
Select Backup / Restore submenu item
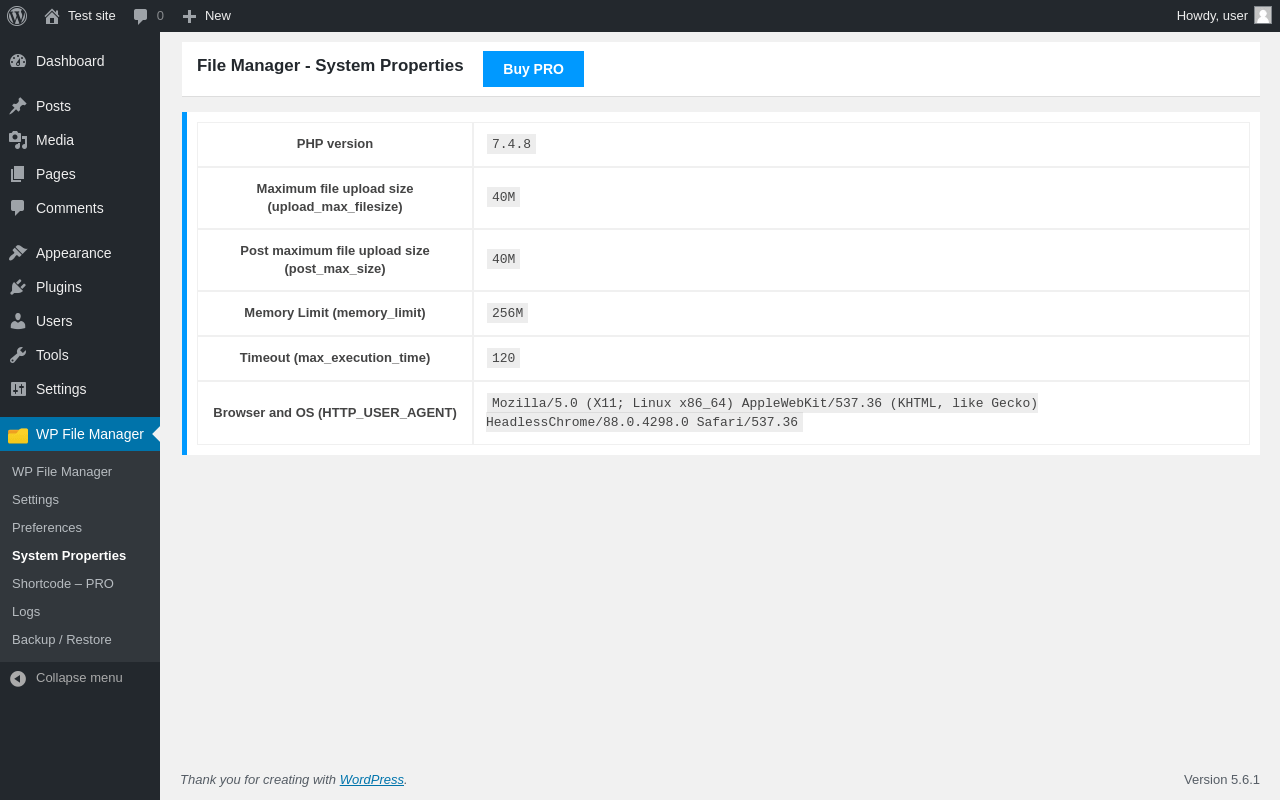pyautogui.click(x=62, y=640)
